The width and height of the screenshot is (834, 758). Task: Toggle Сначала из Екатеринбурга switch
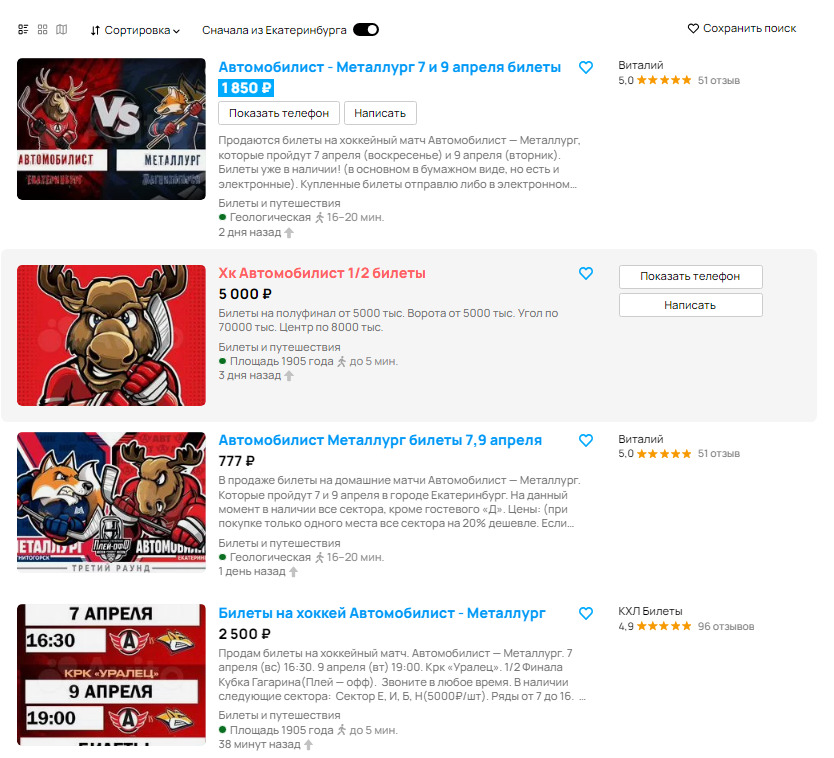coord(366,30)
